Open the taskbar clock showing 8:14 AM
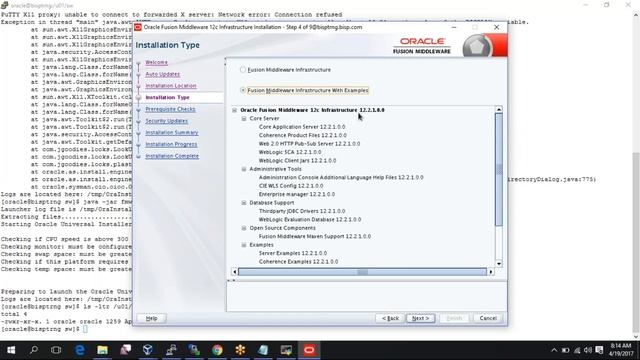Viewport: 640px width, 360px height. (621, 350)
